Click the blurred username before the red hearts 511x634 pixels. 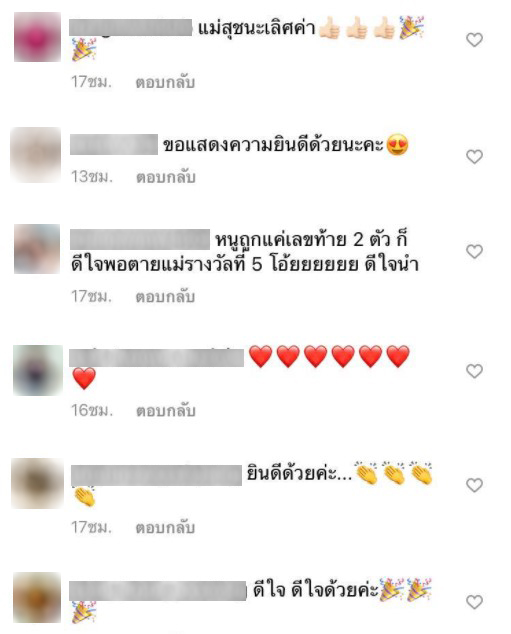(x=156, y=357)
